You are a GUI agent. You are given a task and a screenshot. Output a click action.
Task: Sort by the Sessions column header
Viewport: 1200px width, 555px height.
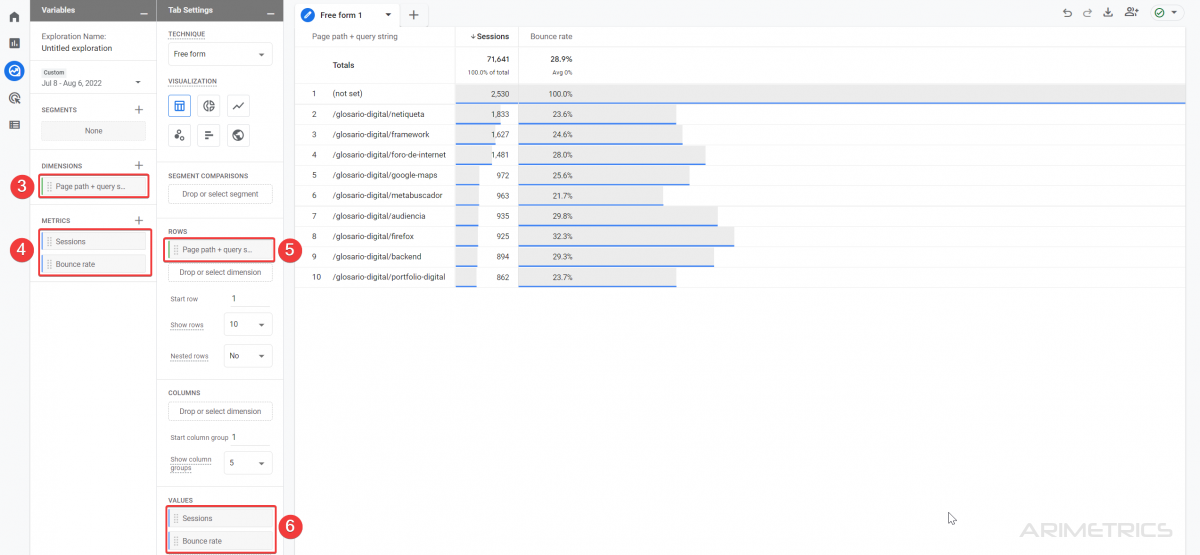[490, 36]
